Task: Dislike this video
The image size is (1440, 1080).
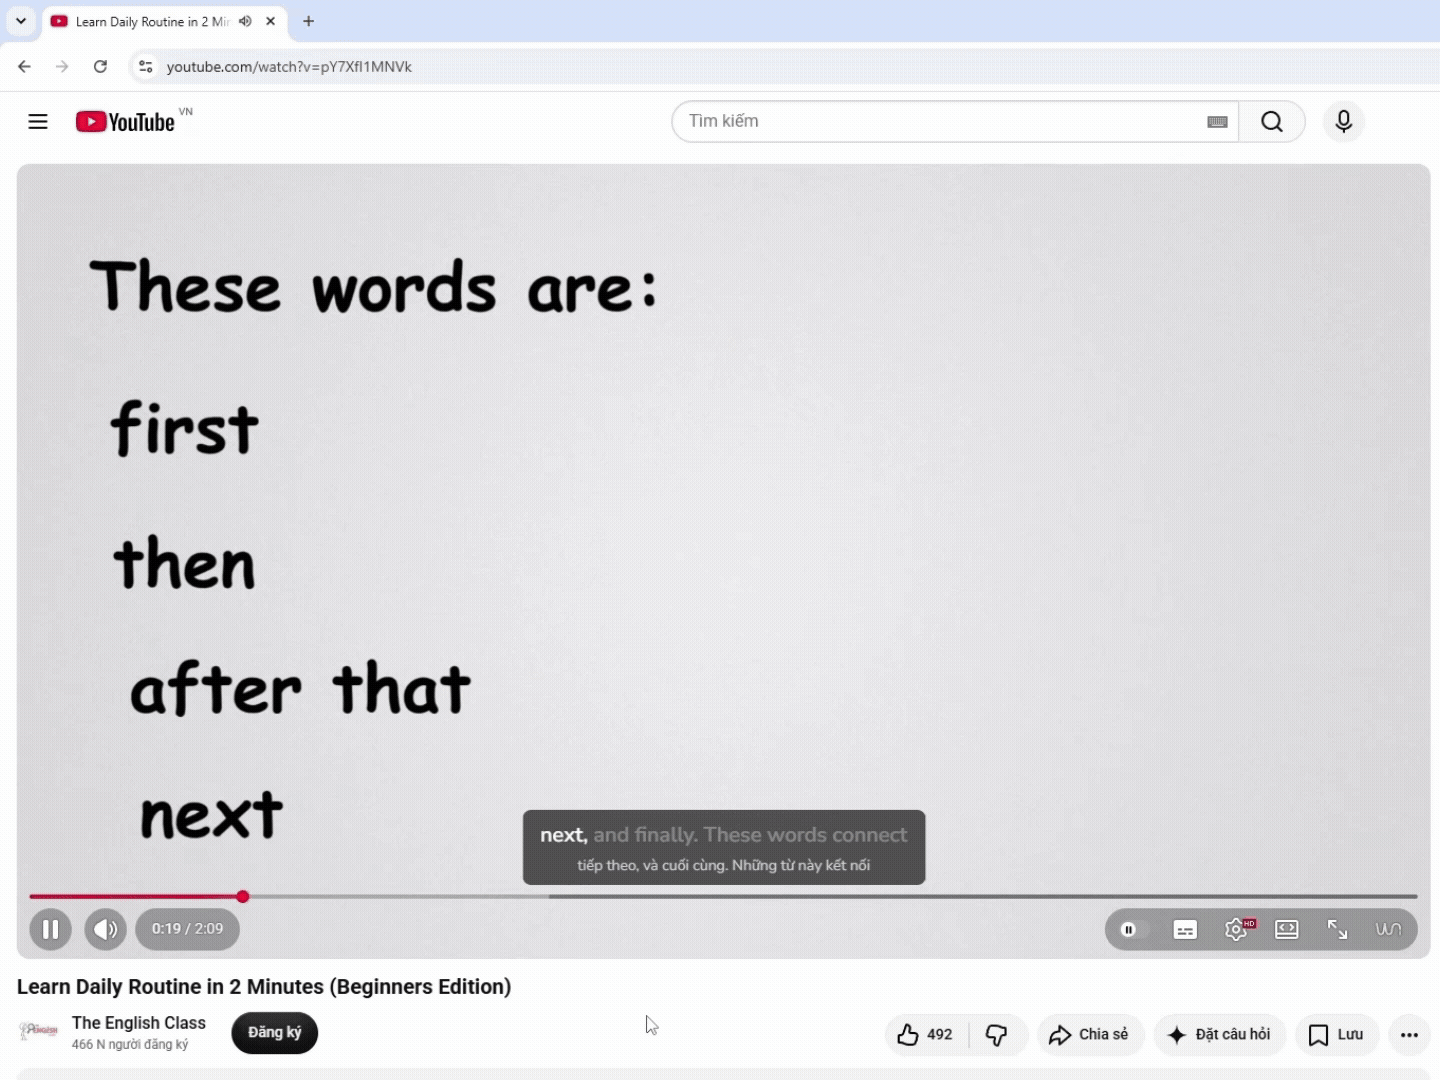Action: tap(997, 1035)
